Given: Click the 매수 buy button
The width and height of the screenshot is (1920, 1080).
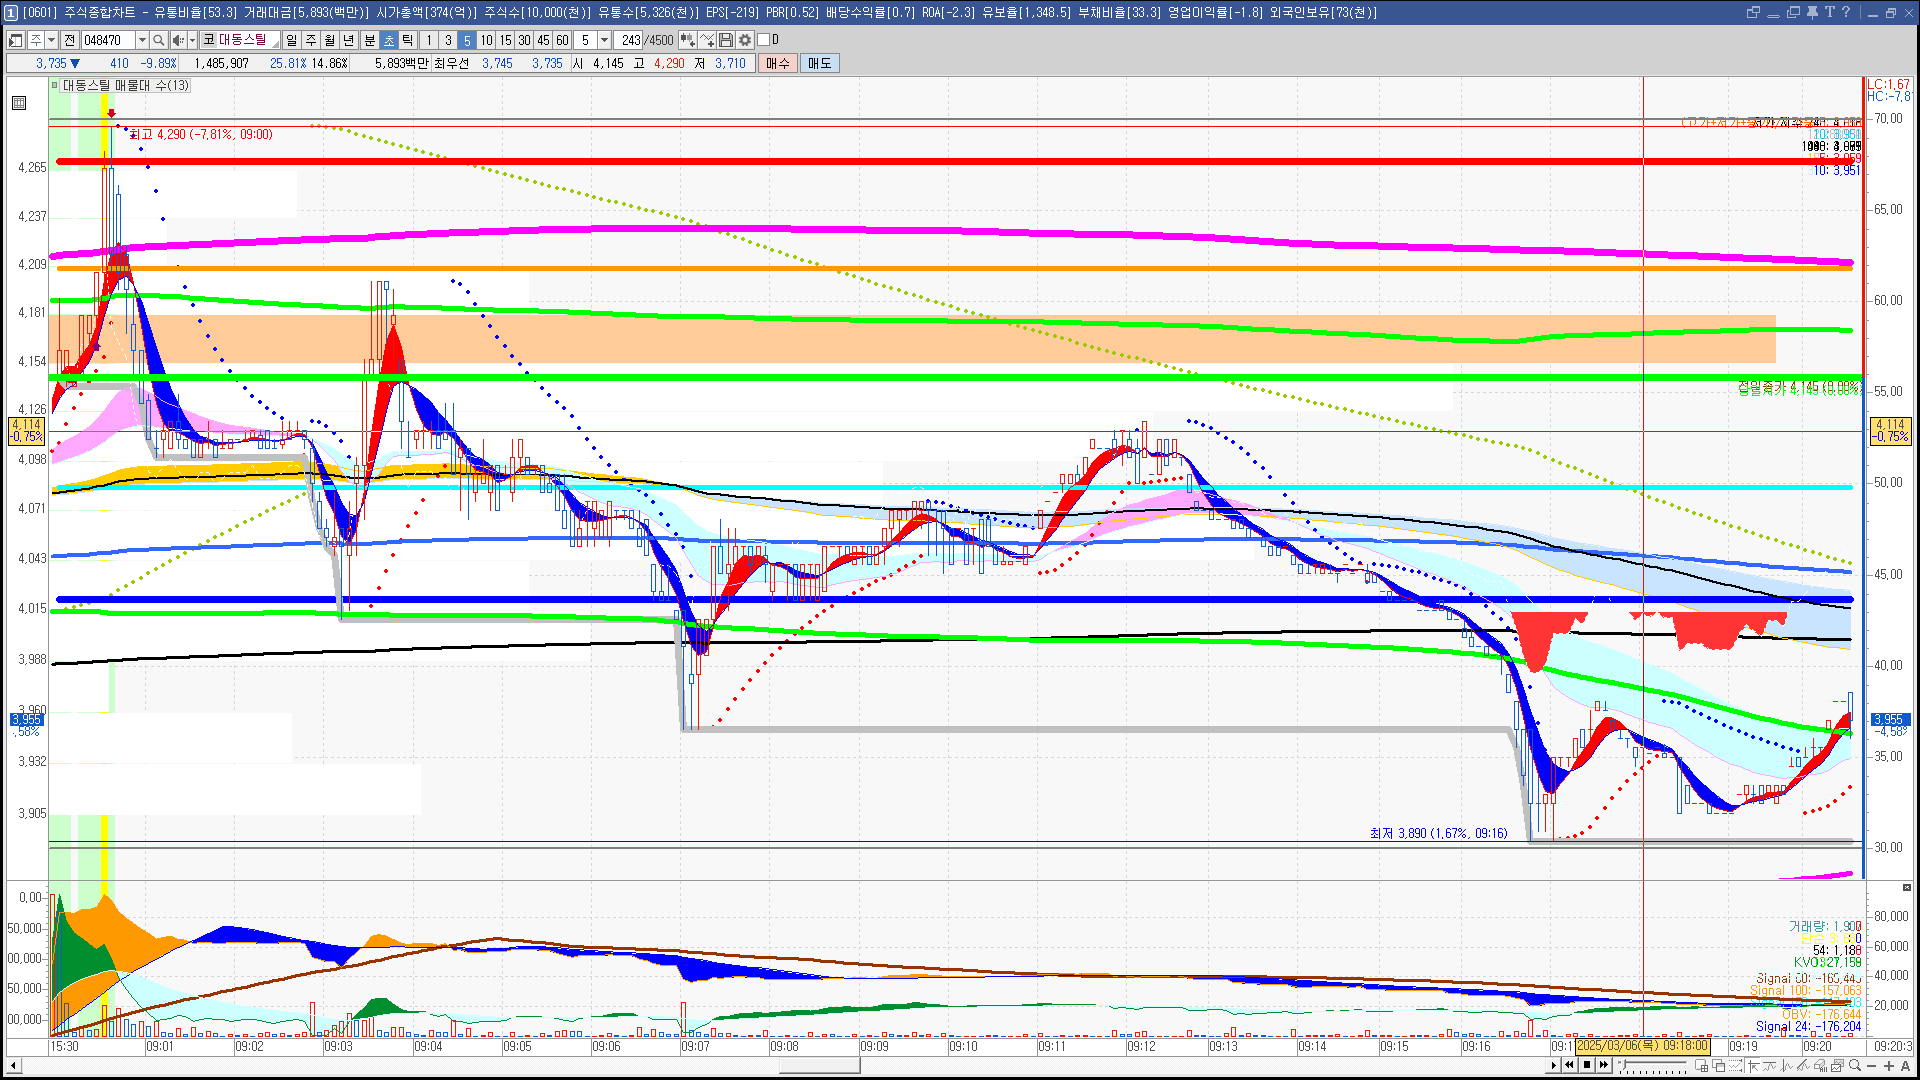Looking at the screenshot, I should click(x=778, y=63).
